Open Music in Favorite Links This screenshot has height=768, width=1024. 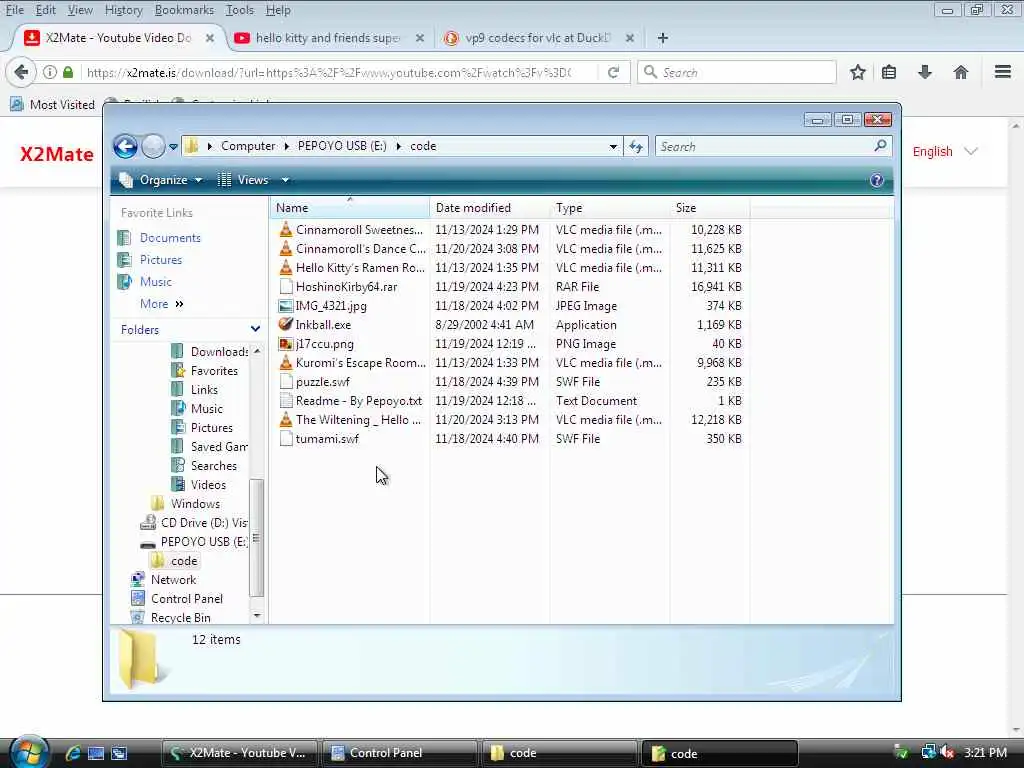tap(155, 281)
